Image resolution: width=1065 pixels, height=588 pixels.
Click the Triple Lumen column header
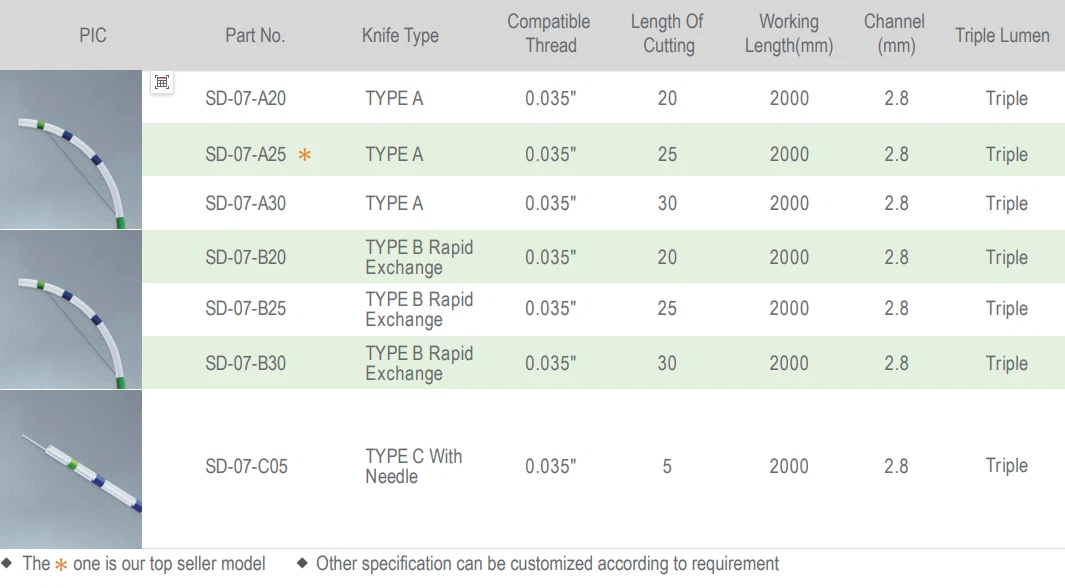tap(1002, 36)
